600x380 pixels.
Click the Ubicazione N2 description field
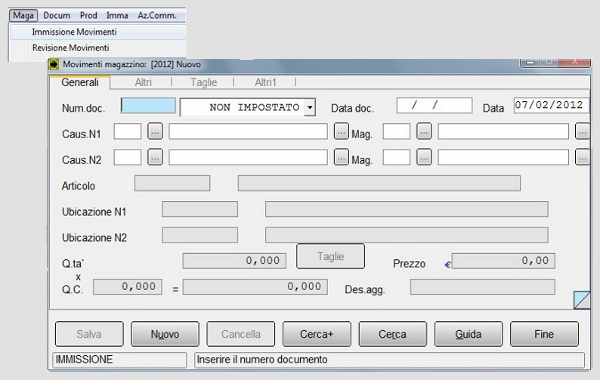click(406, 235)
